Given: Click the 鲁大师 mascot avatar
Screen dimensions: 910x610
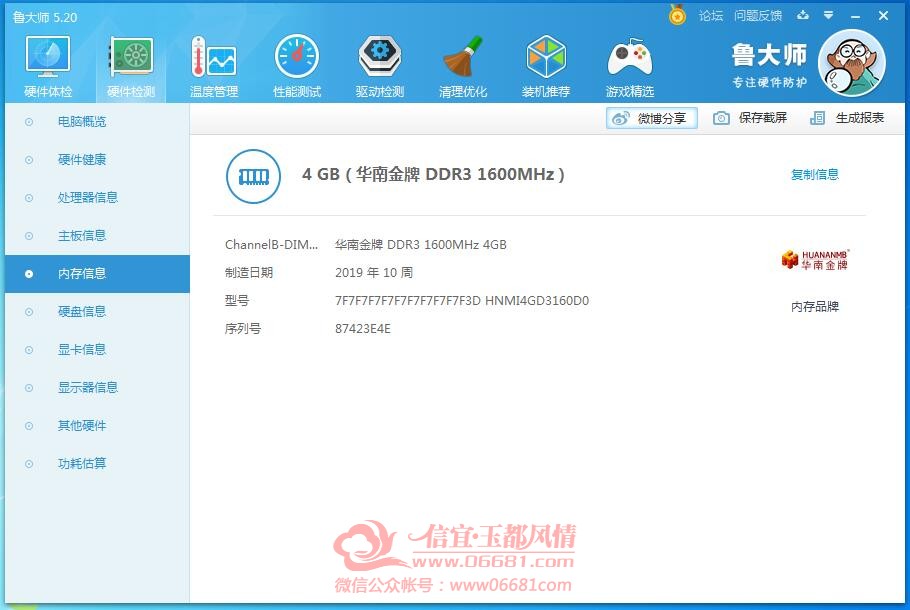Looking at the screenshot, I should coord(852,63).
